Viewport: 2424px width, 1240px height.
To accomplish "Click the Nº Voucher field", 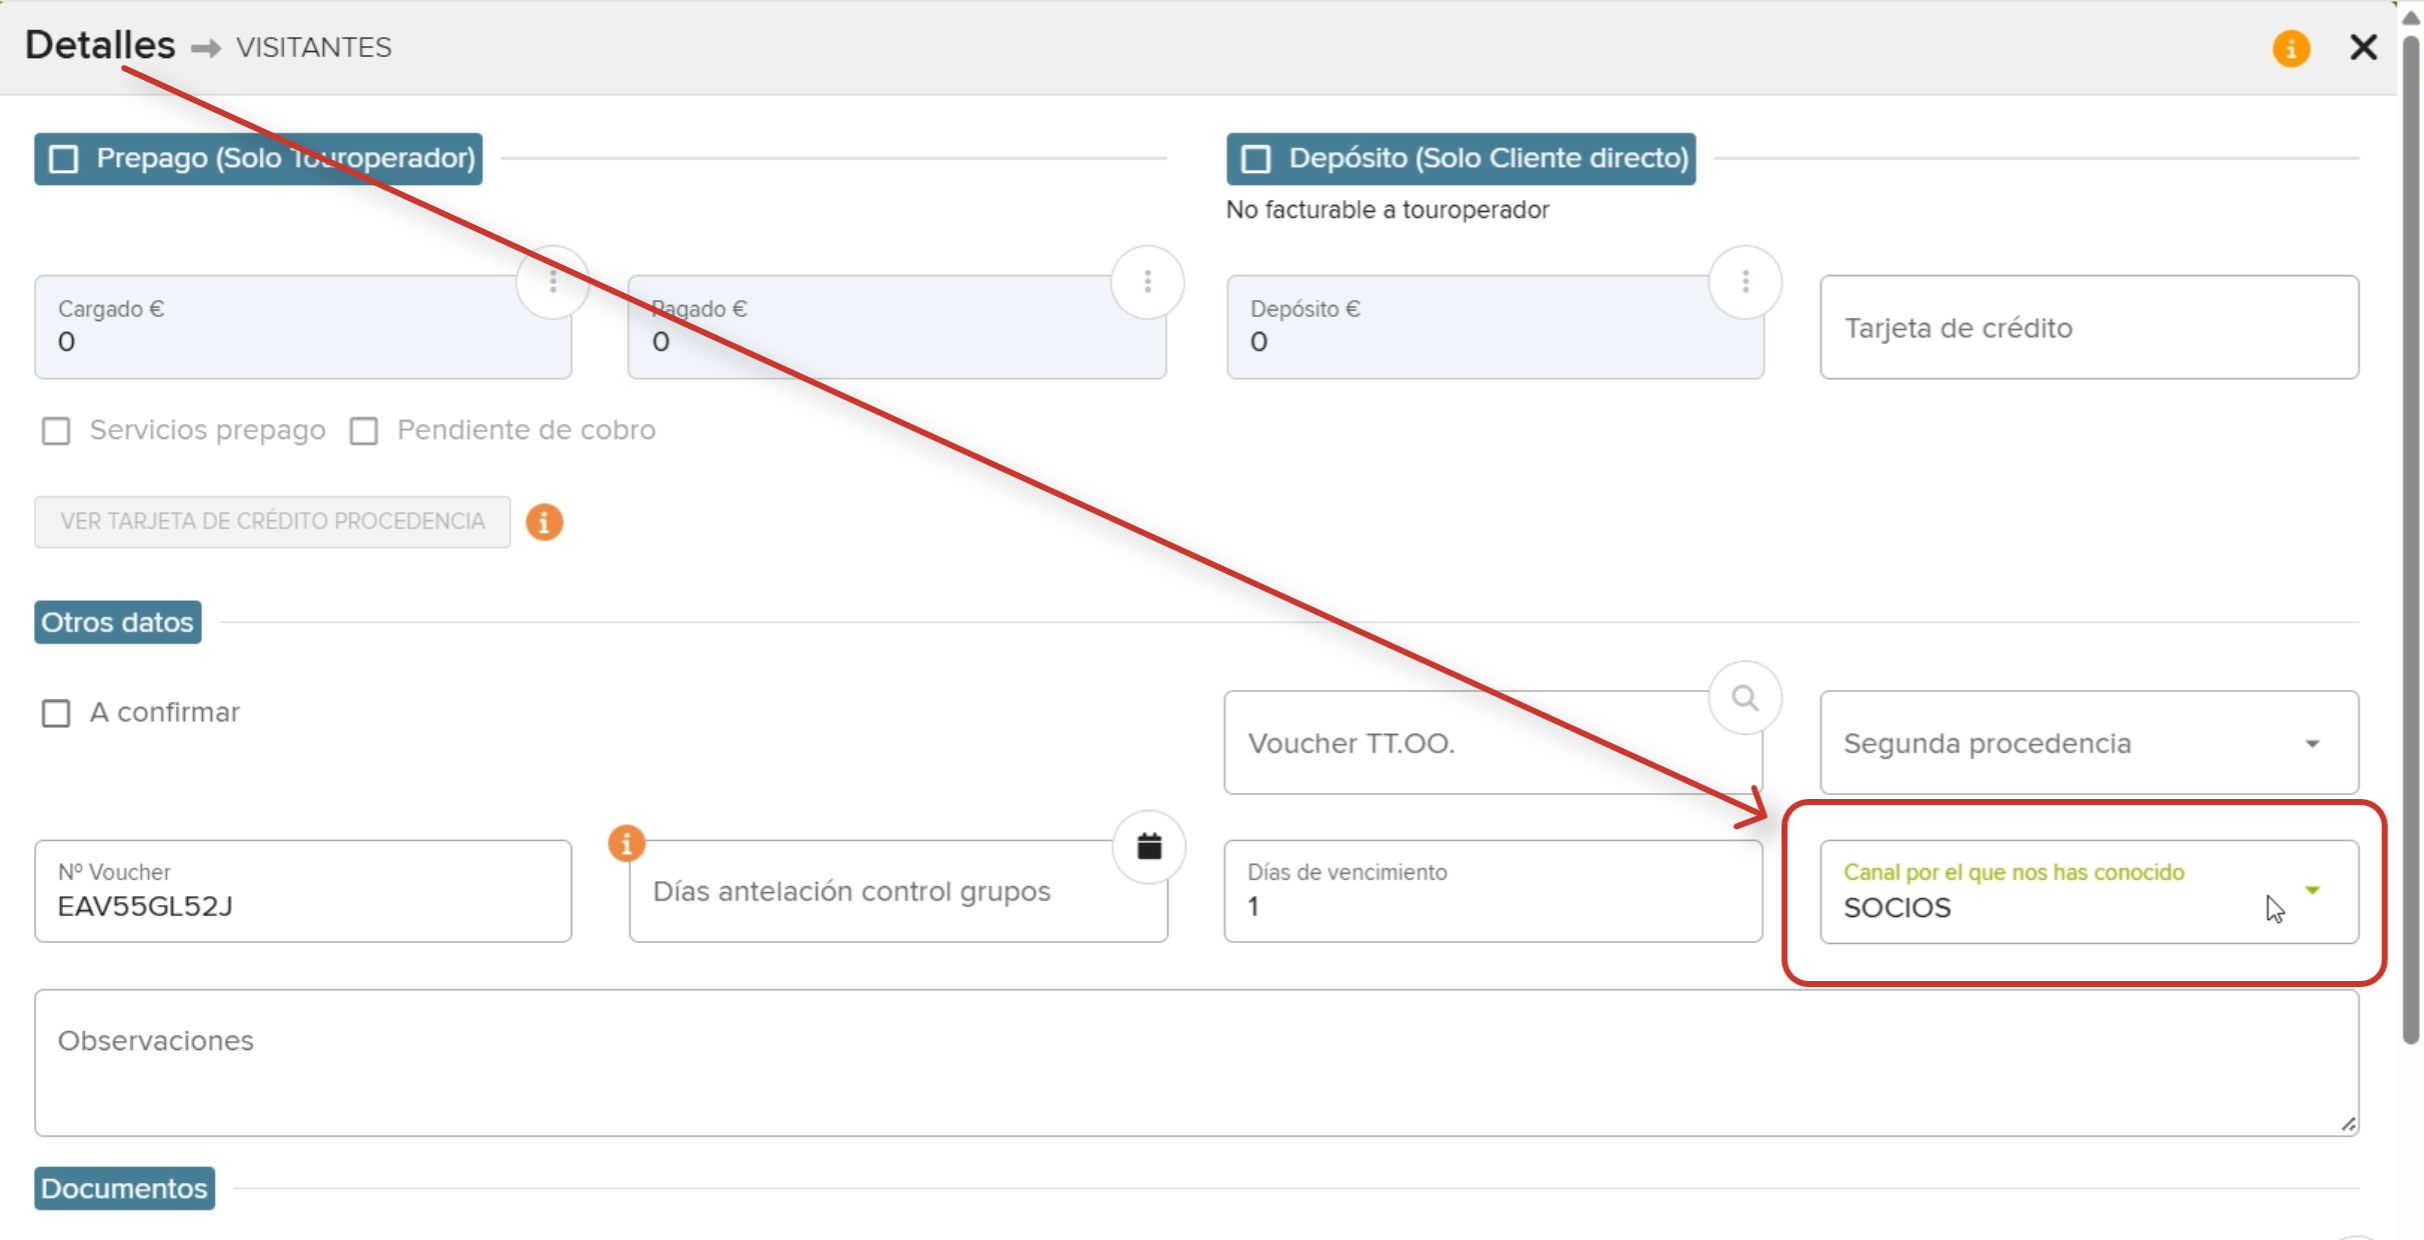I will pyautogui.click(x=303, y=892).
